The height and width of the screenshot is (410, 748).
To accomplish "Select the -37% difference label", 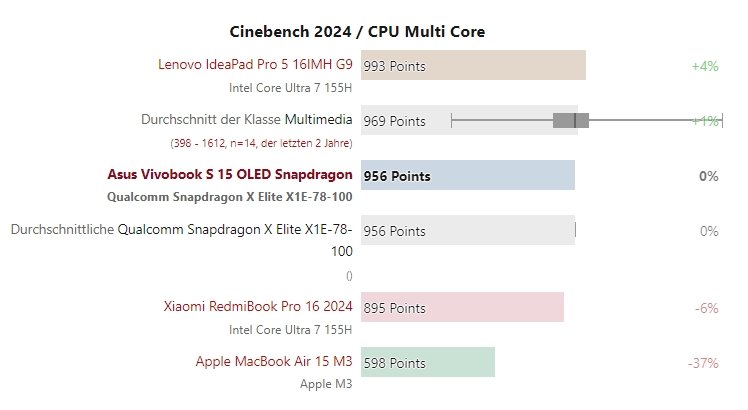I will pos(703,362).
